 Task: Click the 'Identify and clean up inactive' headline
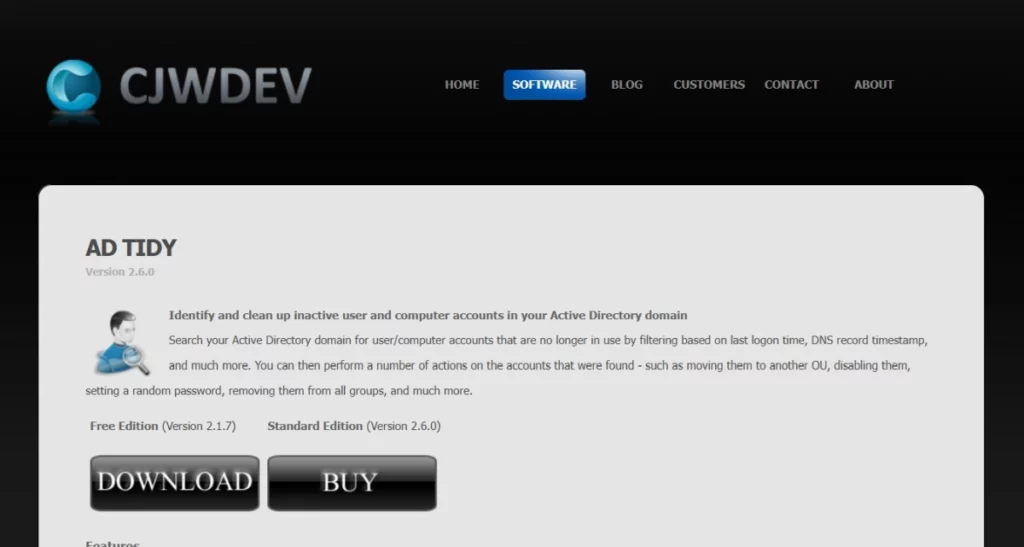tap(428, 315)
